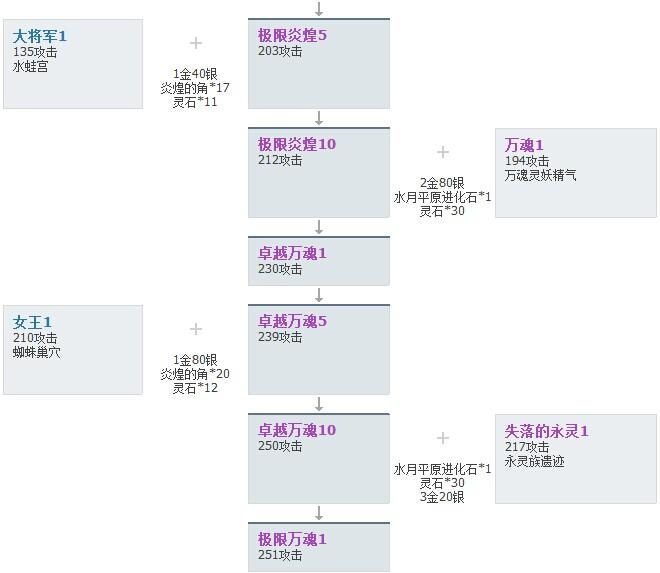Click the down arrow above 卓越万魂5 box

(x=319, y=295)
